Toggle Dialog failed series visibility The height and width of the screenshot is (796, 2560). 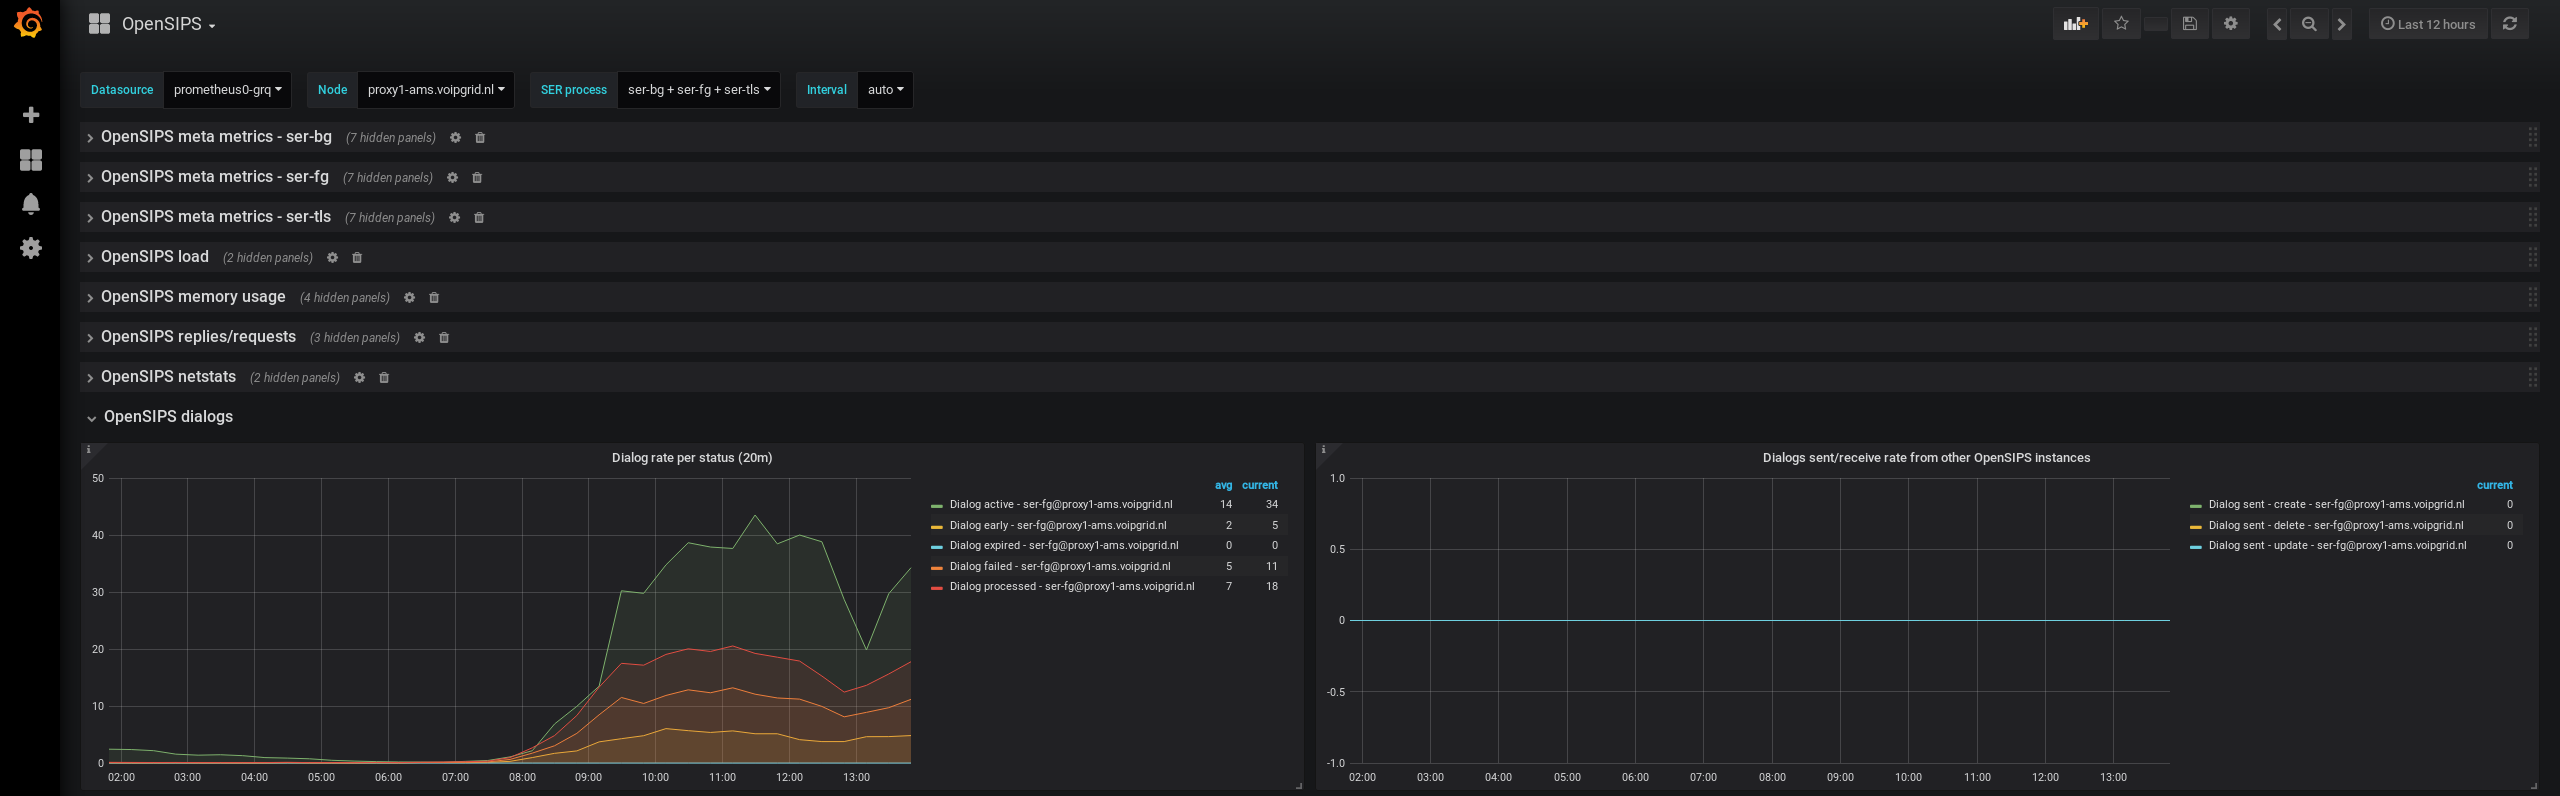(x=1059, y=567)
